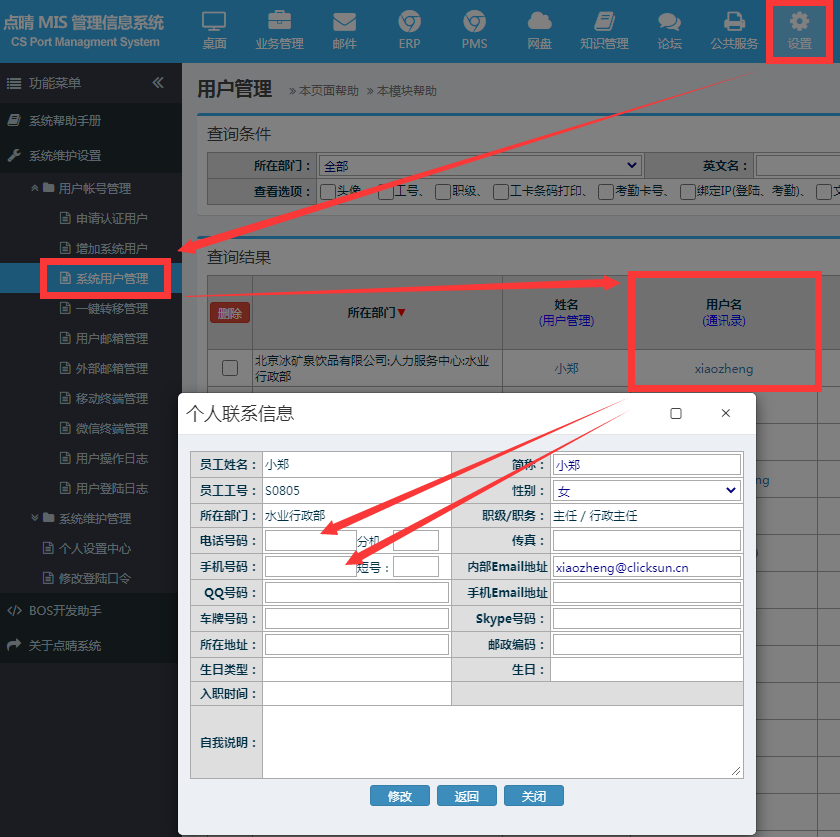Open the 网盘 cloud icon
This screenshot has height=837, width=840.
point(539,30)
